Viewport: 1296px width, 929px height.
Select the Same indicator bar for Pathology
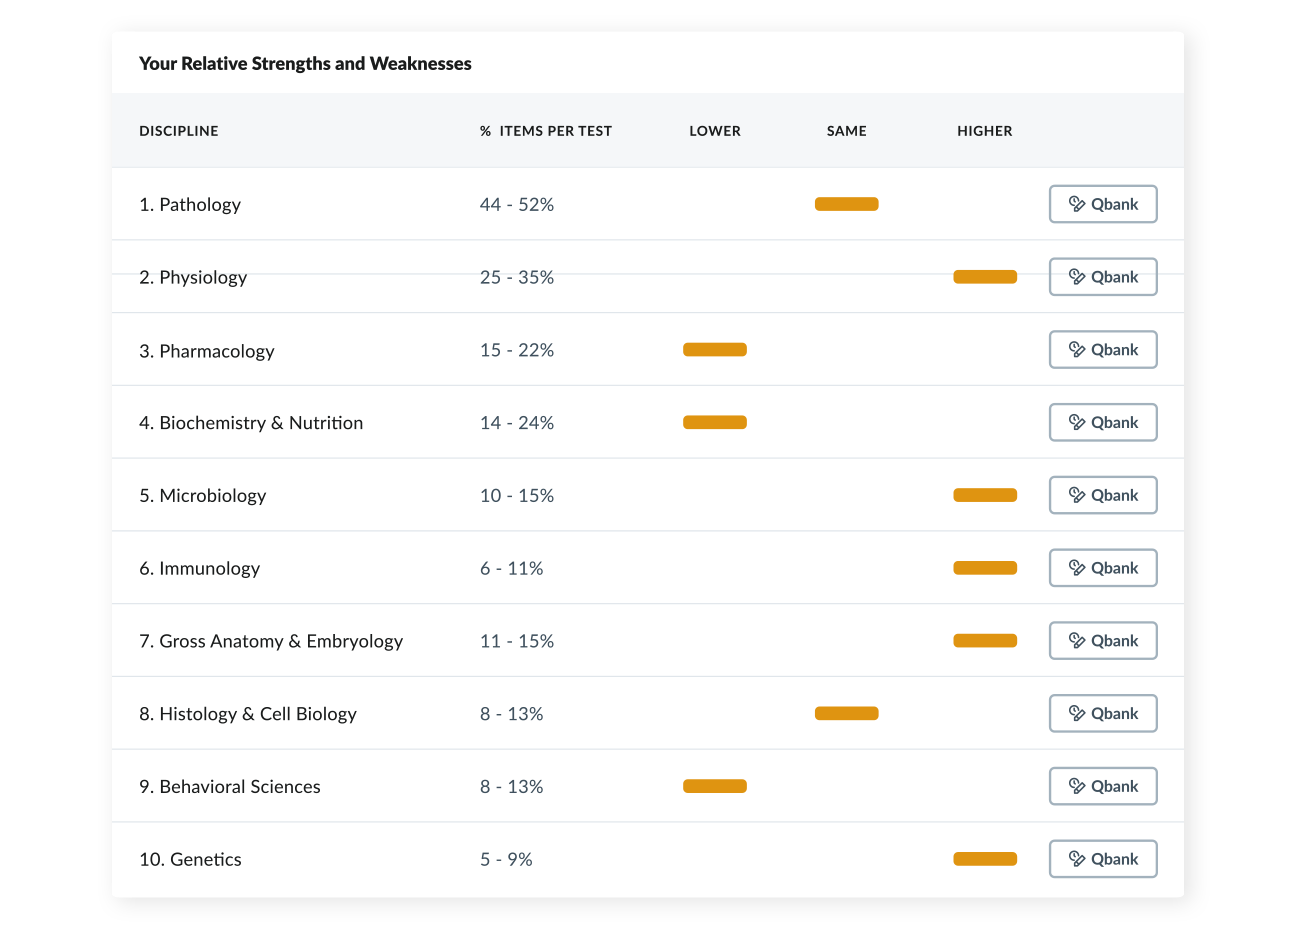click(846, 204)
